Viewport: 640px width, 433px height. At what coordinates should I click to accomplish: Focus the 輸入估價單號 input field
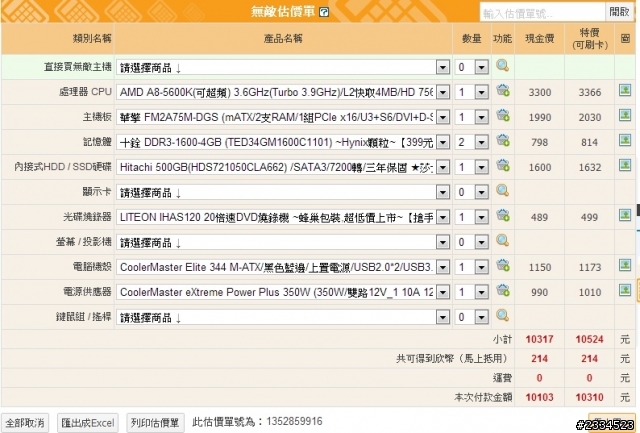click(542, 13)
